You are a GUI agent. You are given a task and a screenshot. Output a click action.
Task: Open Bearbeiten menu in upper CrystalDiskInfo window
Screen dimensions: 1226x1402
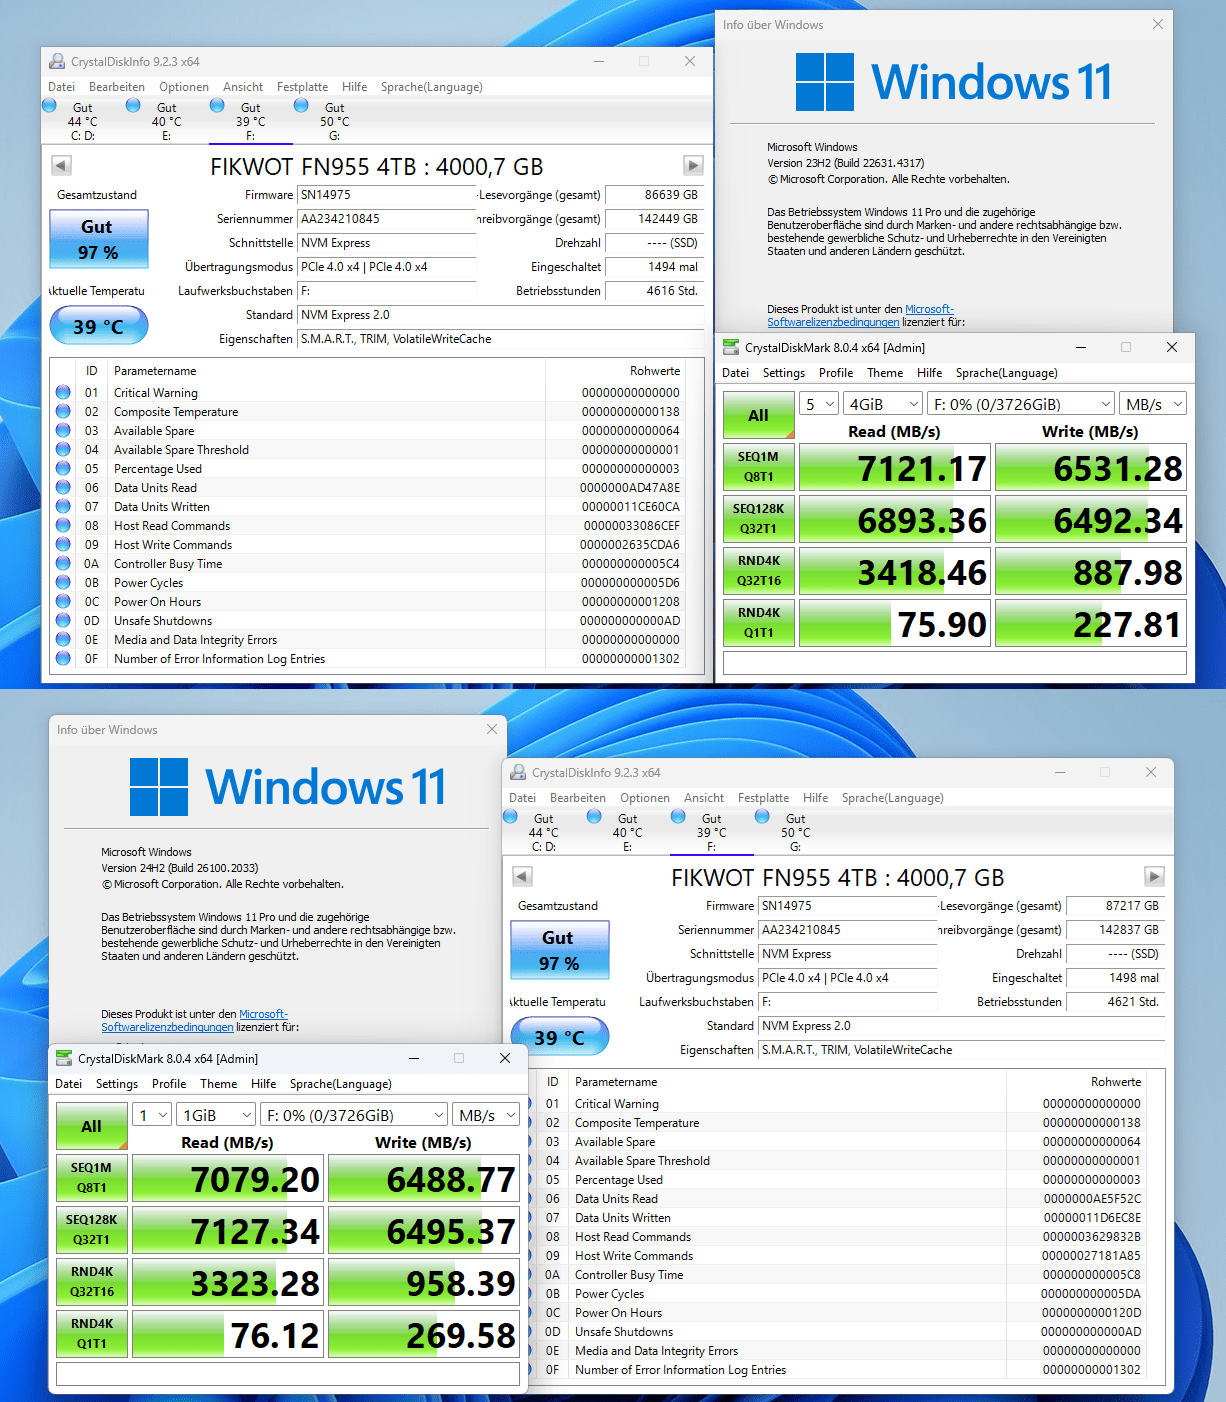click(x=117, y=87)
